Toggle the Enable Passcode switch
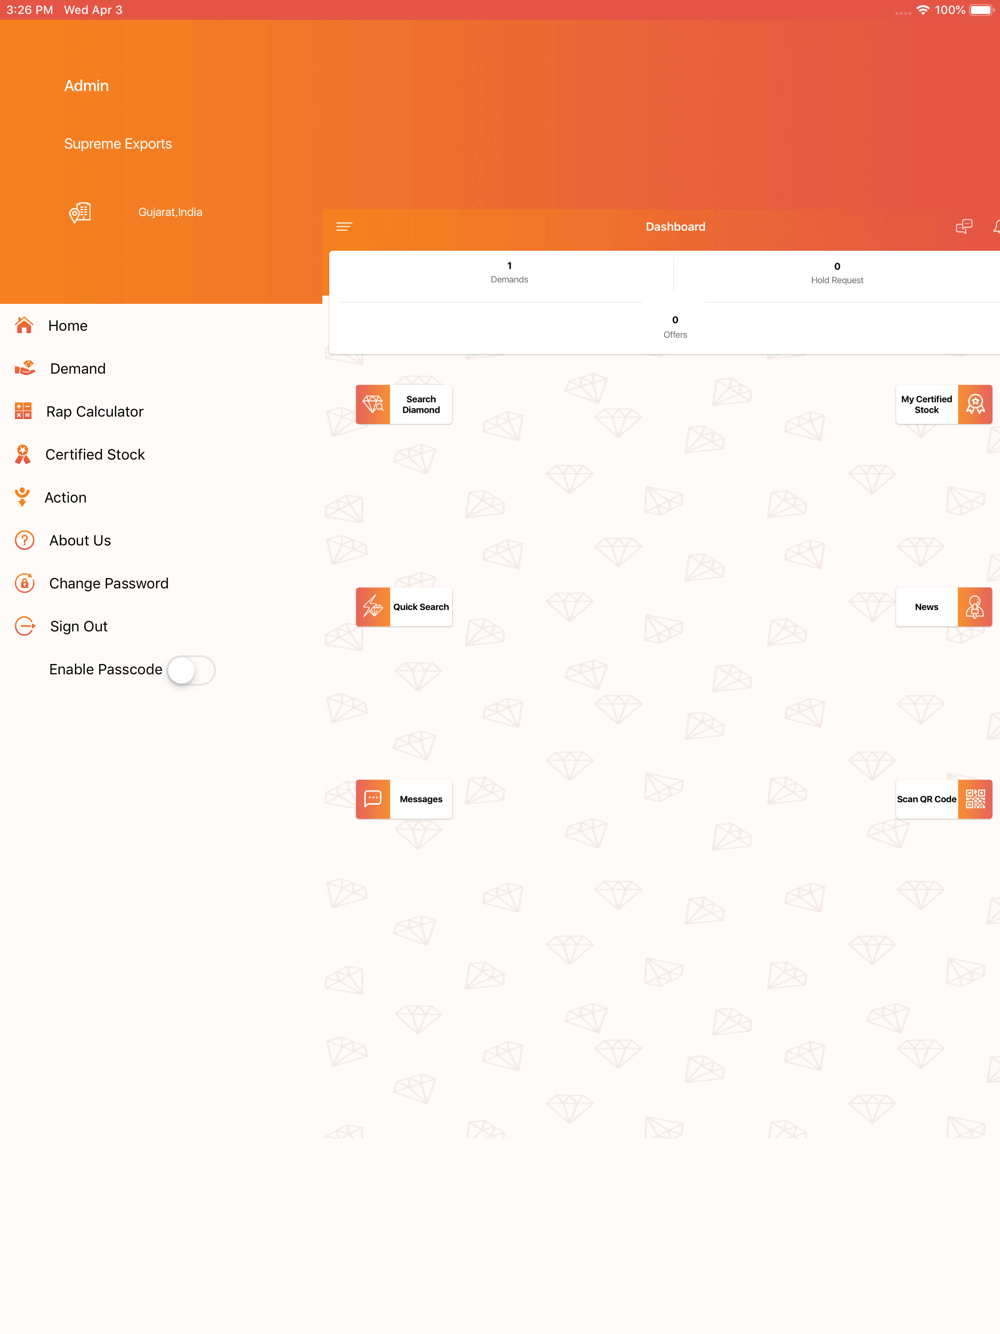Image resolution: width=1000 pixels, height=1334 pixels. pyautogui.click(x=191, y=670)
